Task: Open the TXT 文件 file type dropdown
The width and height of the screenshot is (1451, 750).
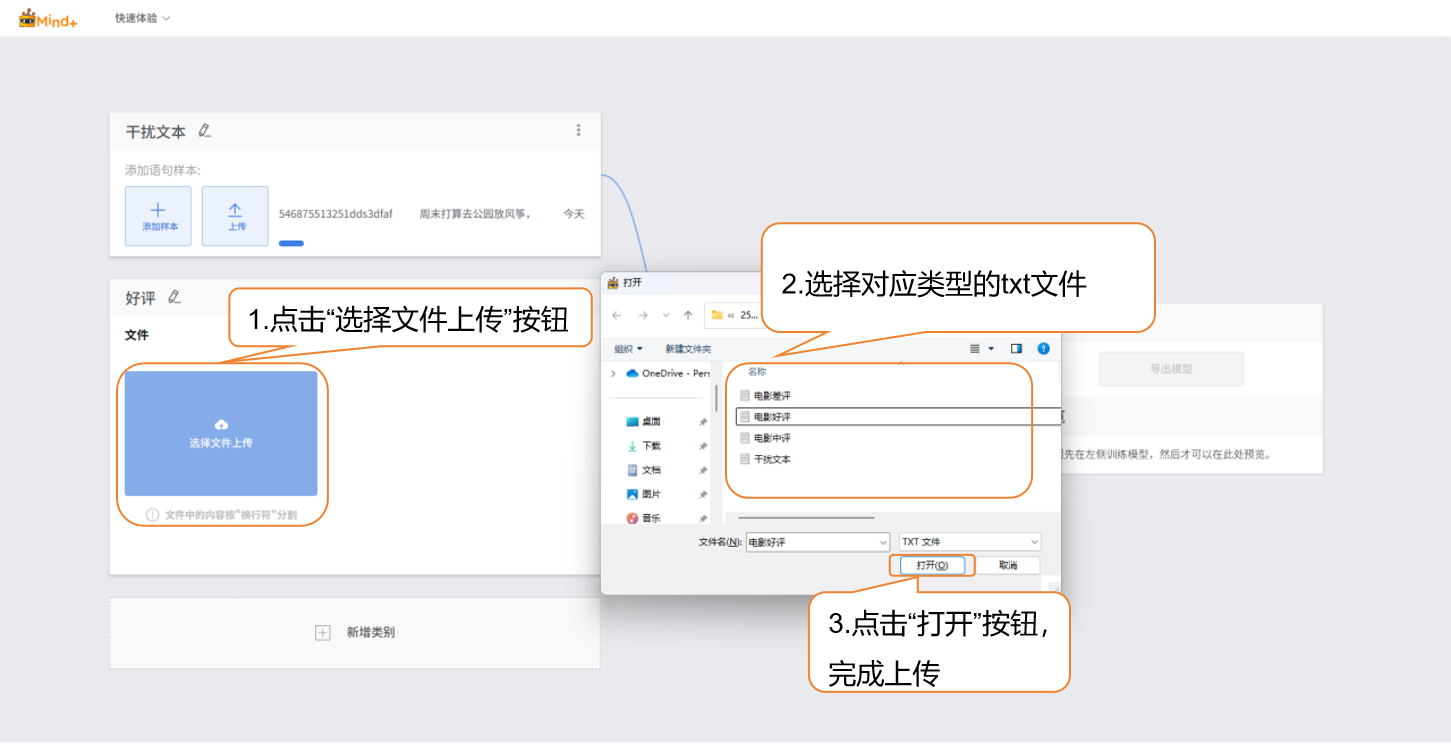Action: pyautogui.click(x=969, y=541)
